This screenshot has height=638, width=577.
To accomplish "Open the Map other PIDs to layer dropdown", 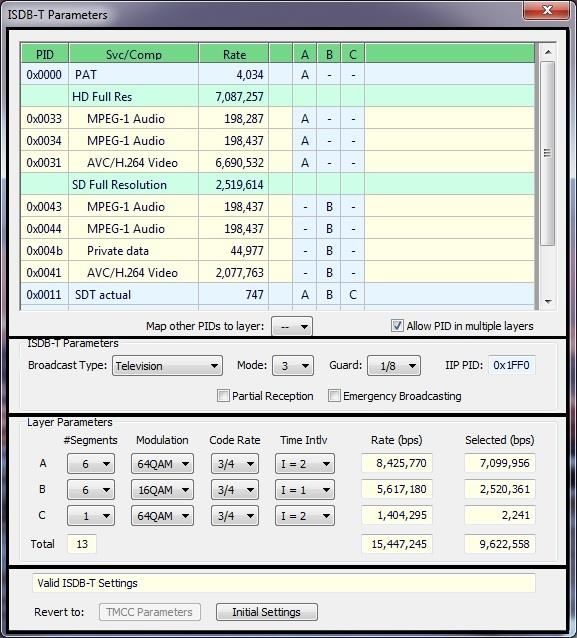I will coord(292,326).
